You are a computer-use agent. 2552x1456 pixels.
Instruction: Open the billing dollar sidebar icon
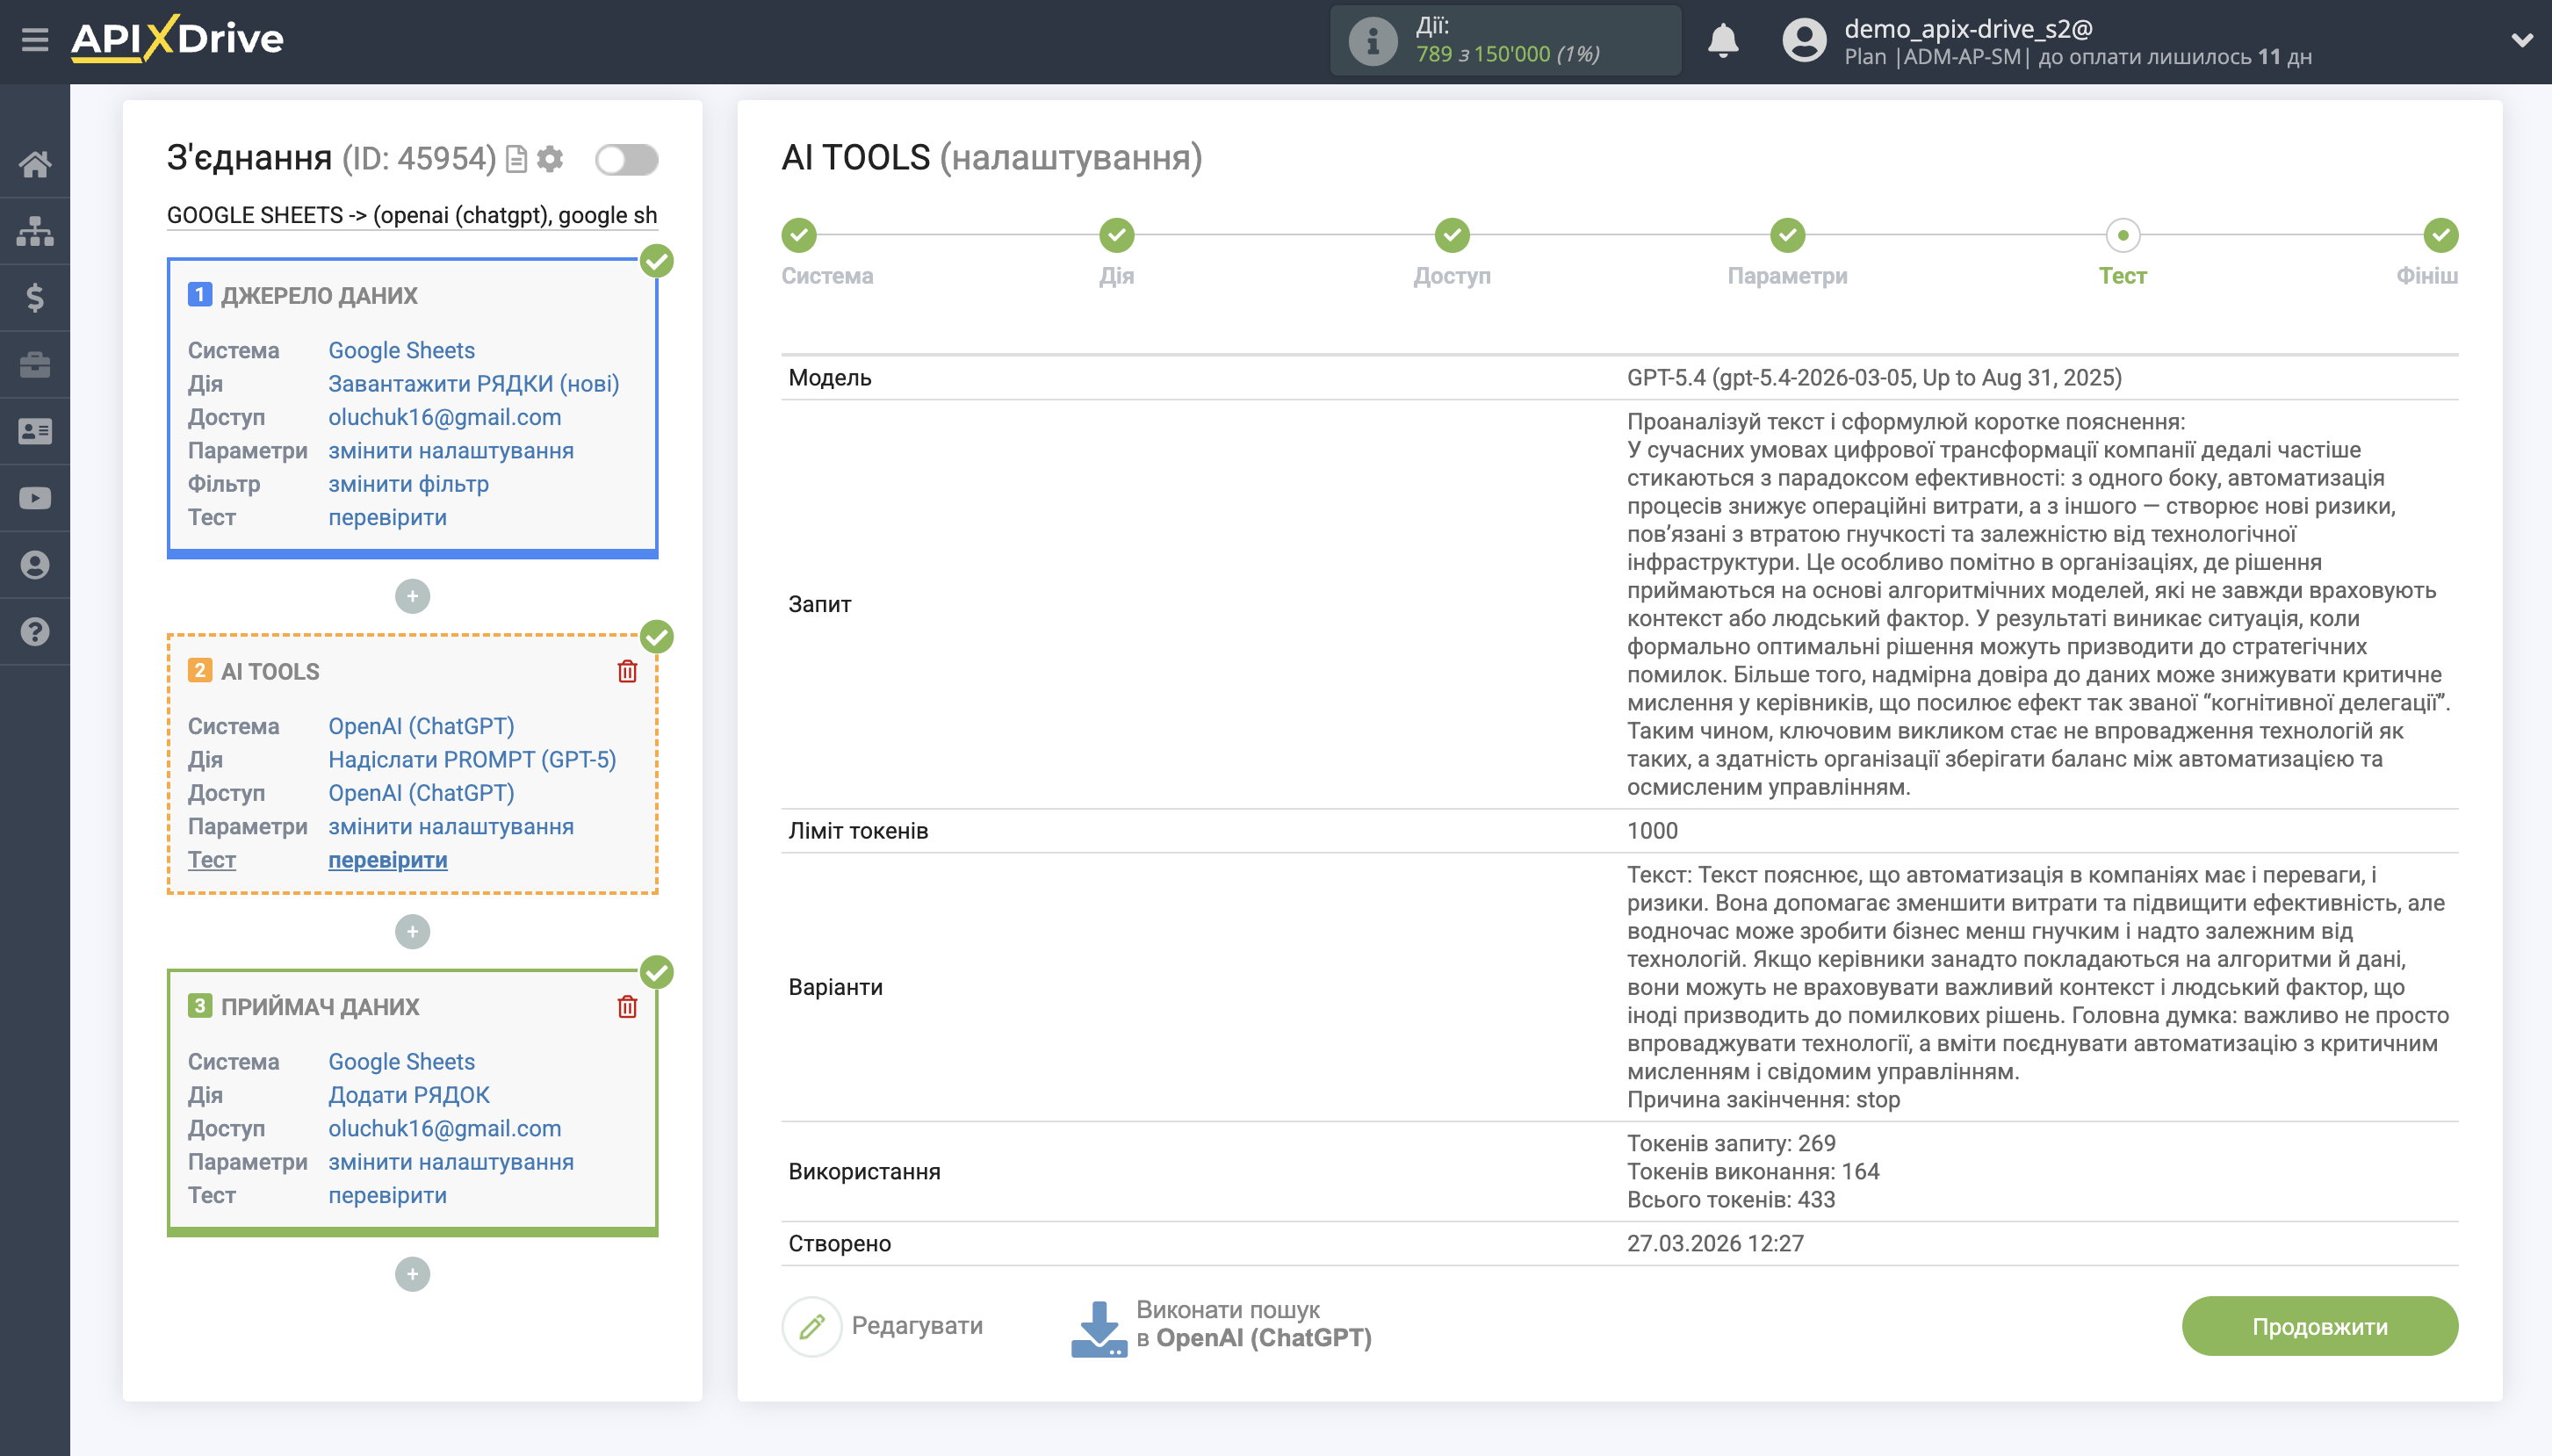tap(36, 297)
